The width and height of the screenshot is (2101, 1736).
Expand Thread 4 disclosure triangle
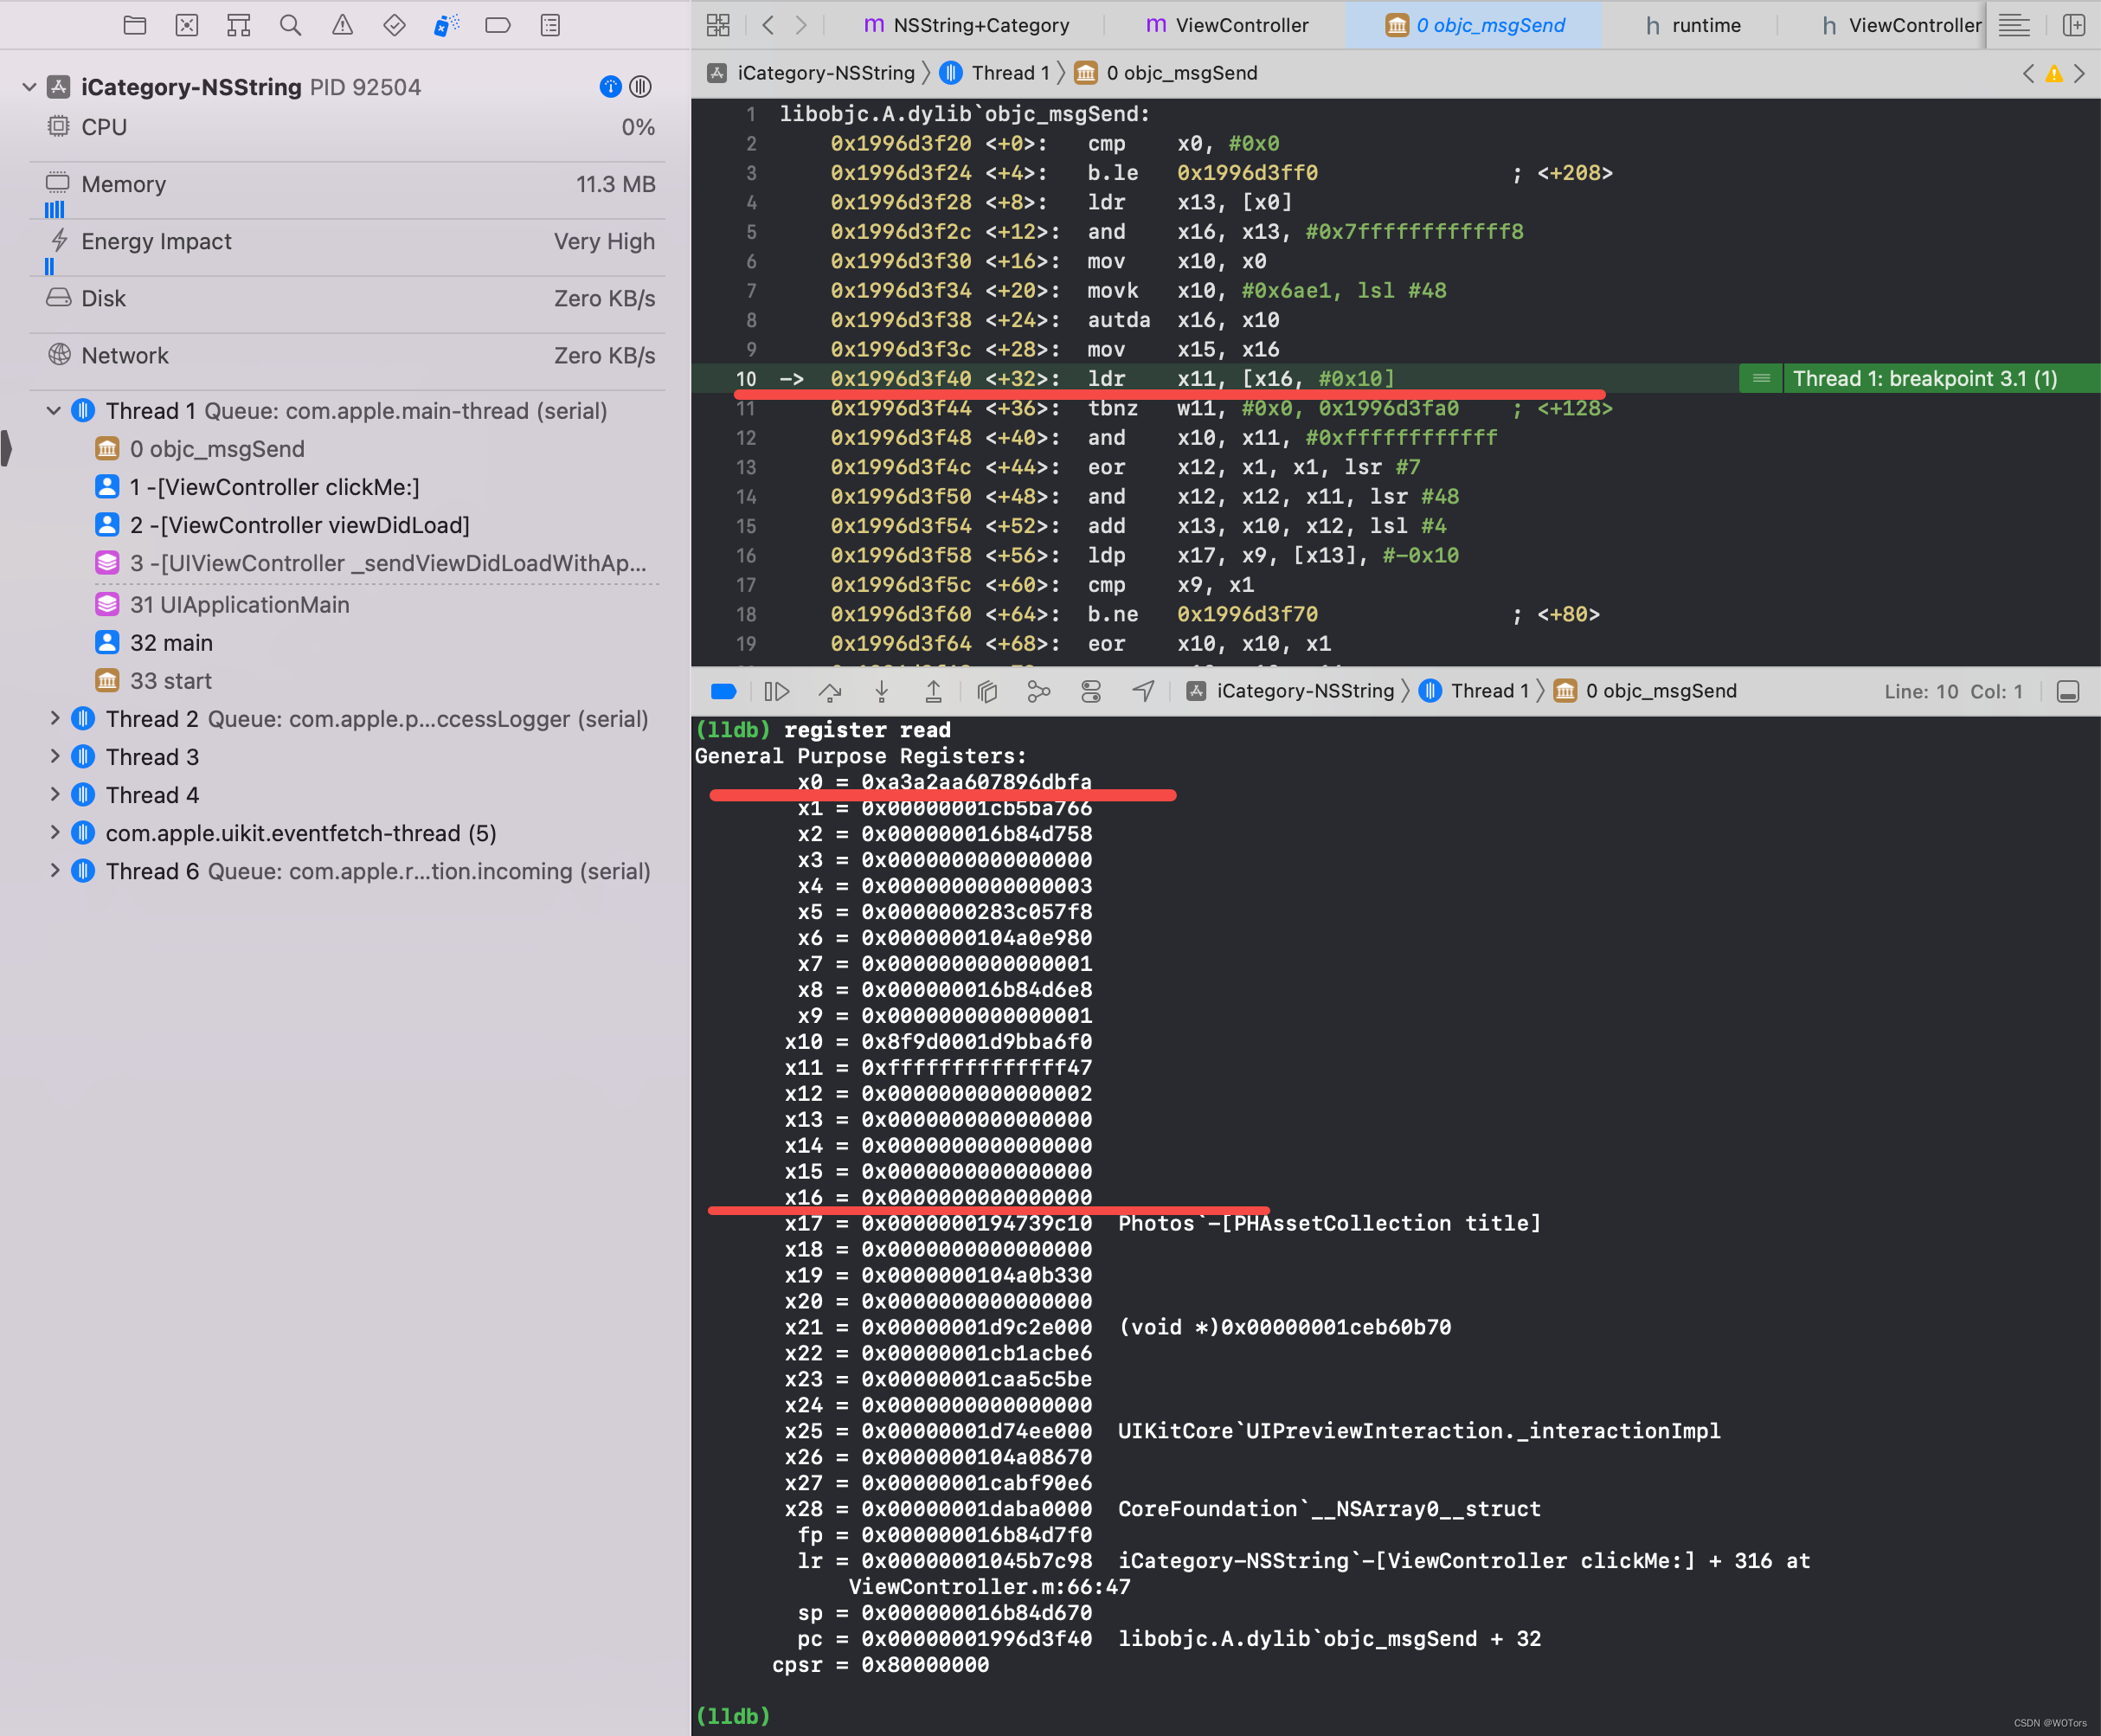54,794
